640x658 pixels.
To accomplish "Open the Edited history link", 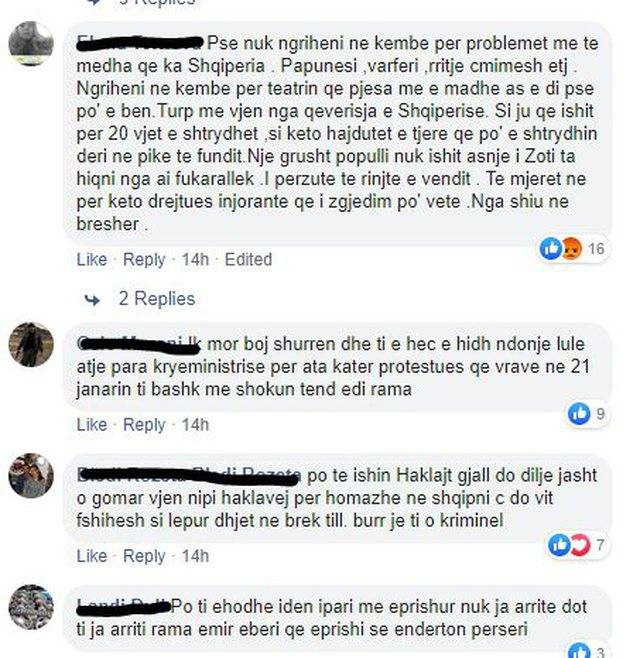I will click(x=248, y=259).
